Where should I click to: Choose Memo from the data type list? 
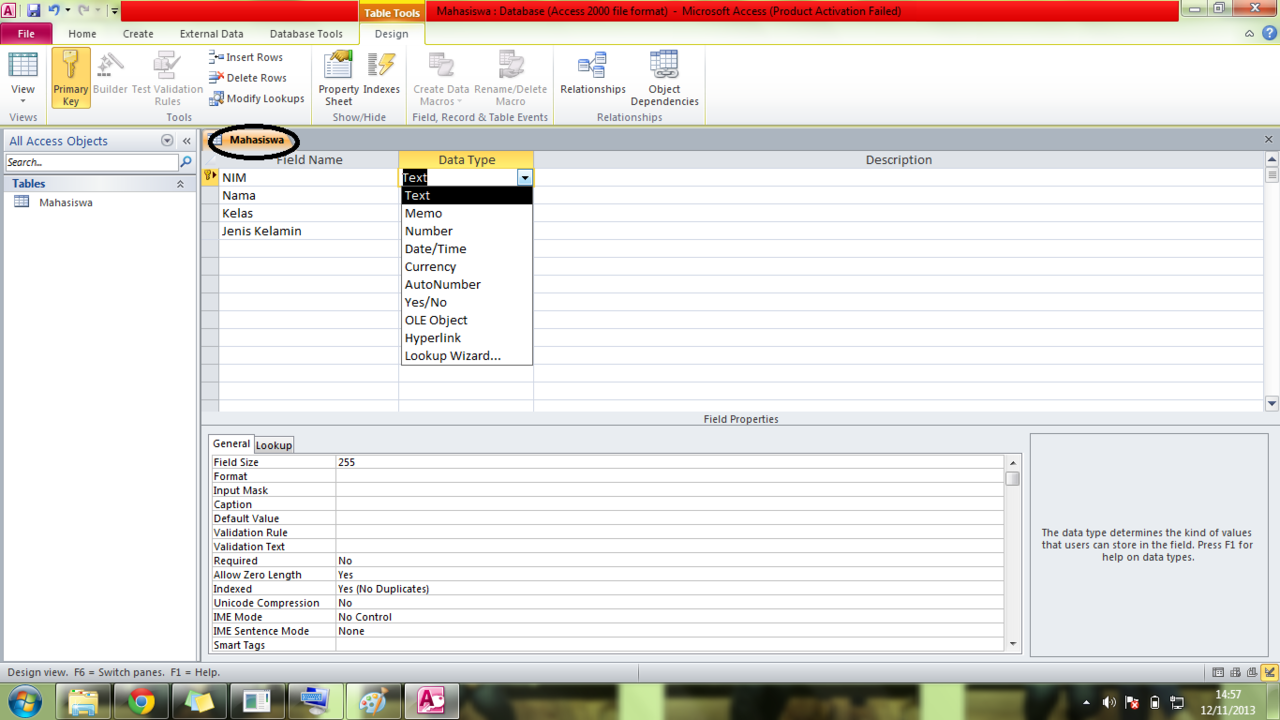coord(466,213)
